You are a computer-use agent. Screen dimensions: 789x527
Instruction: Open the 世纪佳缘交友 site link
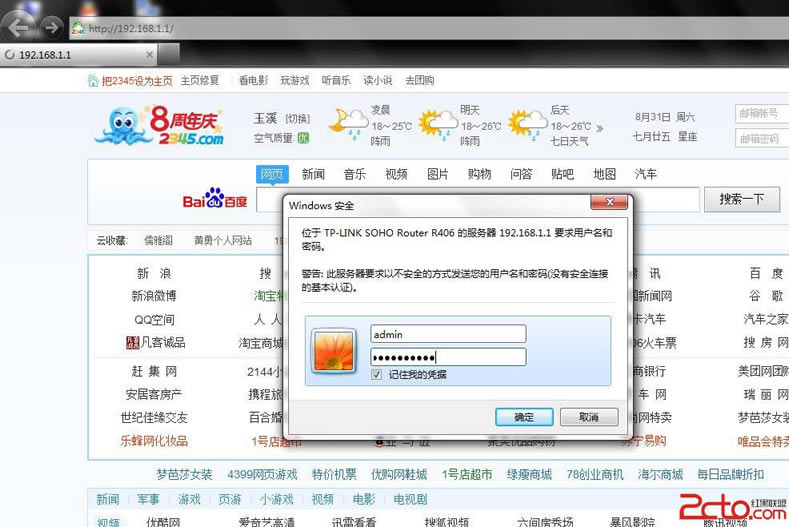coord(154,417)
